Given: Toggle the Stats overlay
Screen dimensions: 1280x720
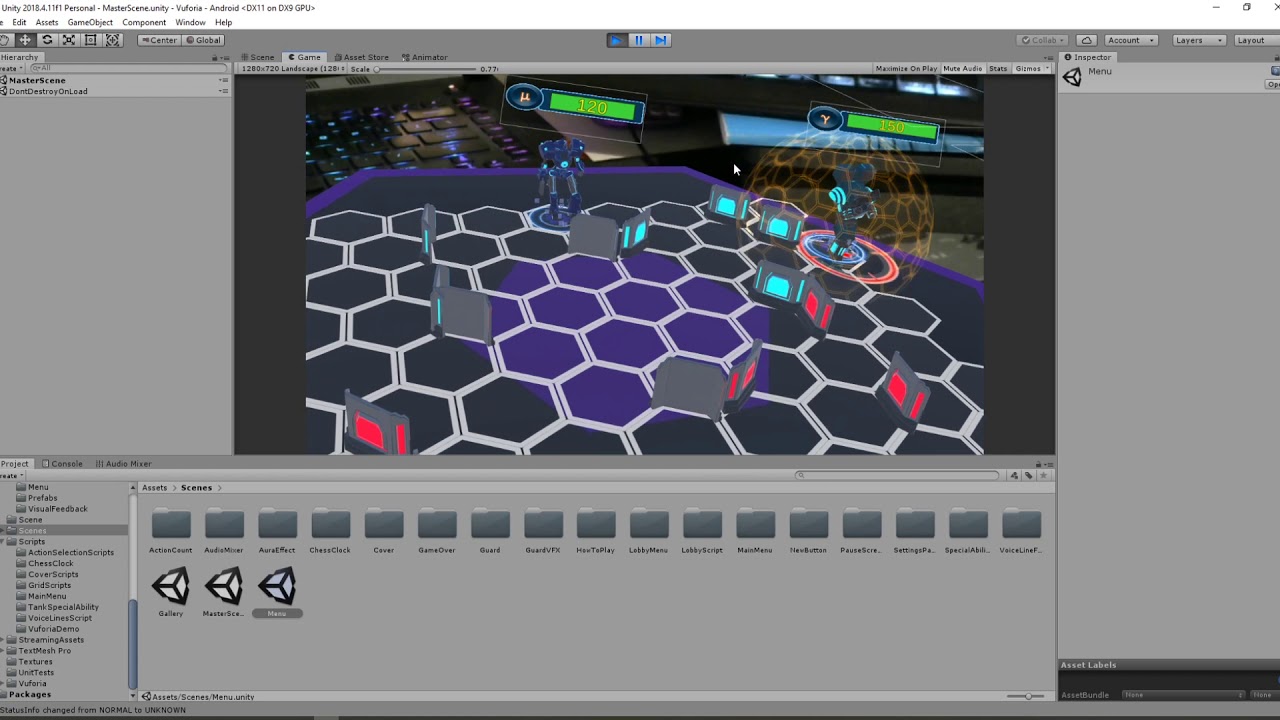Looking at the screenshot, I should 998,69.
